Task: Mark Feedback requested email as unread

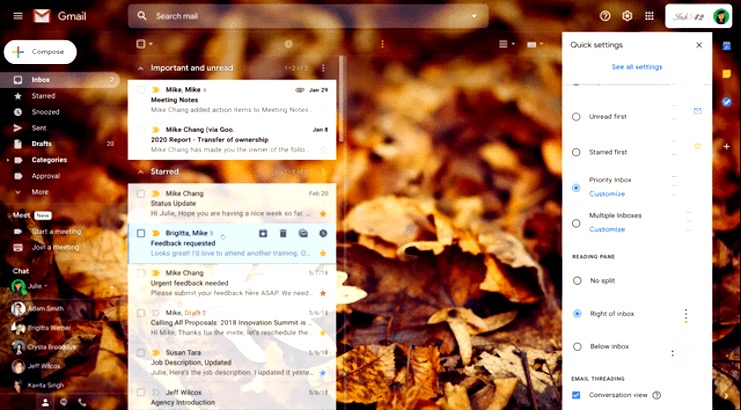Action: (x=303, y=233)
